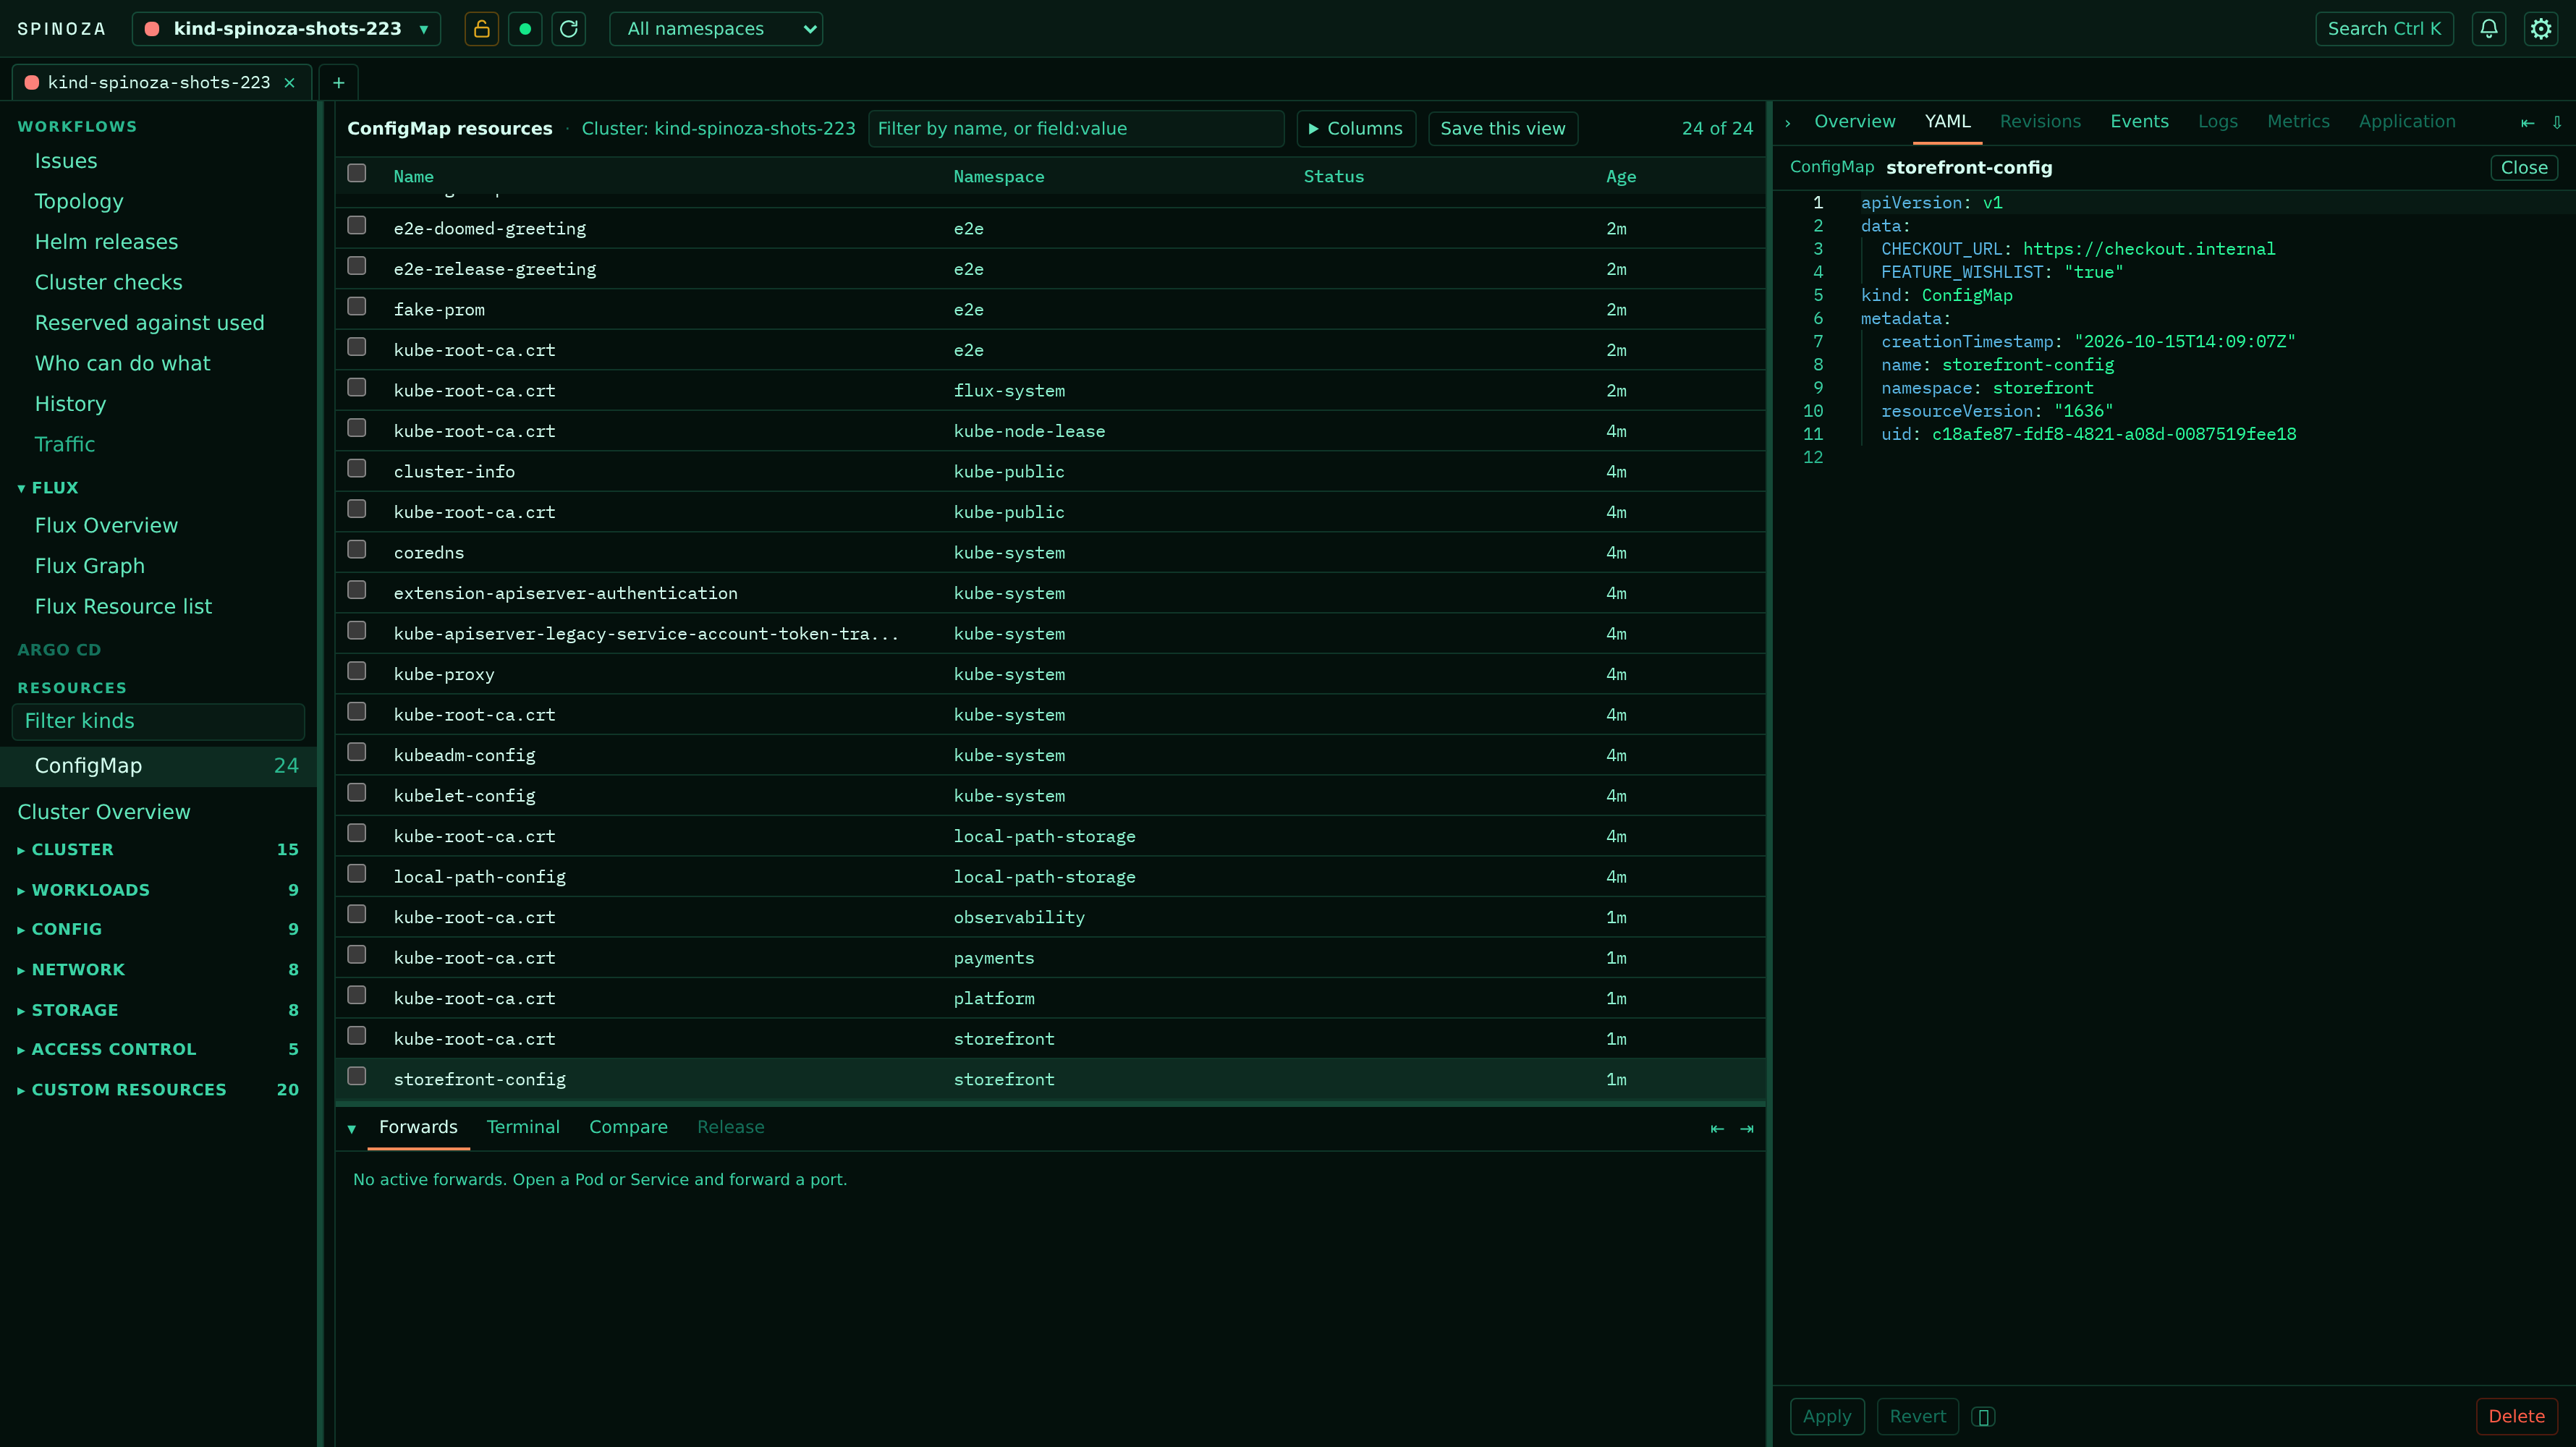Image resolution: width=2576 pixels, height=1447 pixels.
Task: Open Search Ctrl K box
Action: click(x=2384, y=29)
